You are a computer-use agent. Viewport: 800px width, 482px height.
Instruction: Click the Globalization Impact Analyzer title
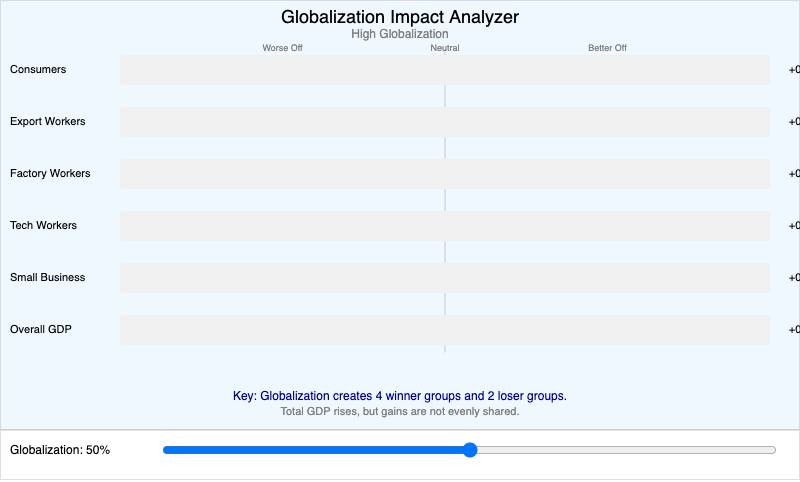(x=400, y=17)
